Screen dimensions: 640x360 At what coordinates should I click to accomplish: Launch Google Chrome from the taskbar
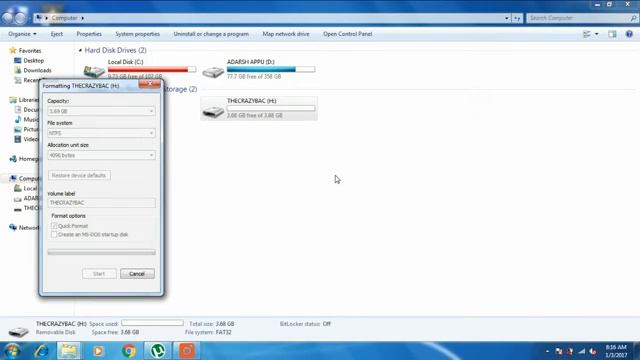click(129, 351)
